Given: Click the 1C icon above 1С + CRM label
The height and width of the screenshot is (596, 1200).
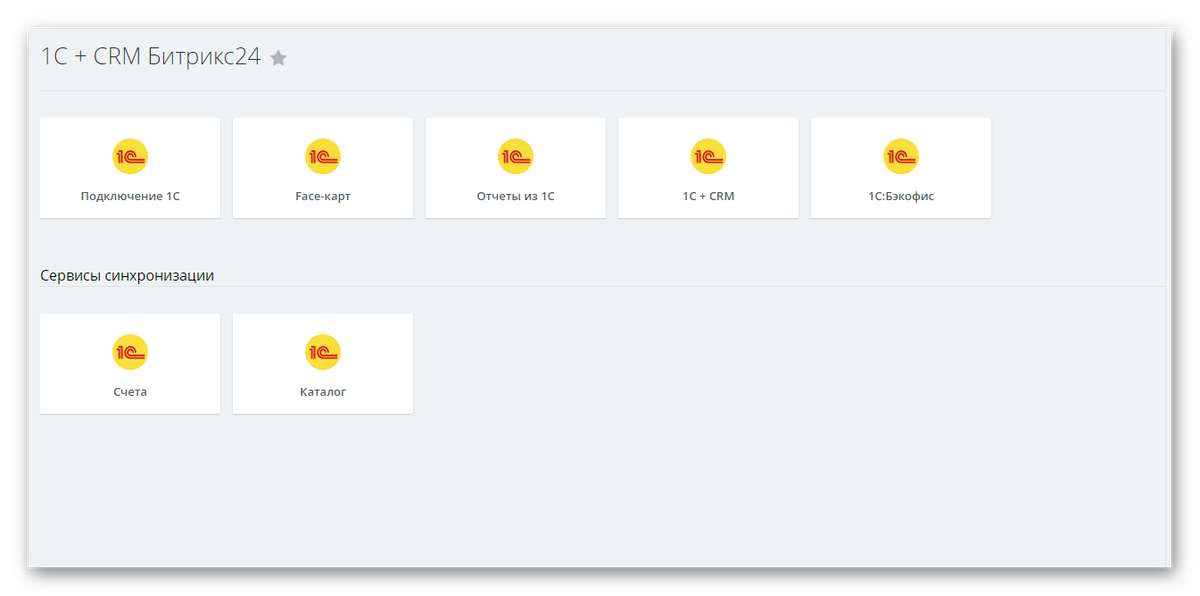Looking at the screenshot, I should (708, 156).
